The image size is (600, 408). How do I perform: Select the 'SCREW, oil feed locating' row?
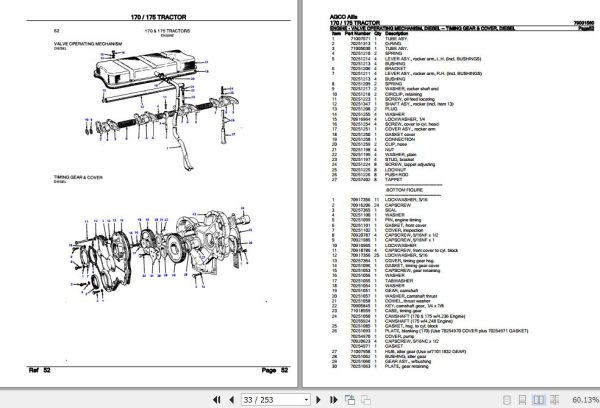pos(383,99)
